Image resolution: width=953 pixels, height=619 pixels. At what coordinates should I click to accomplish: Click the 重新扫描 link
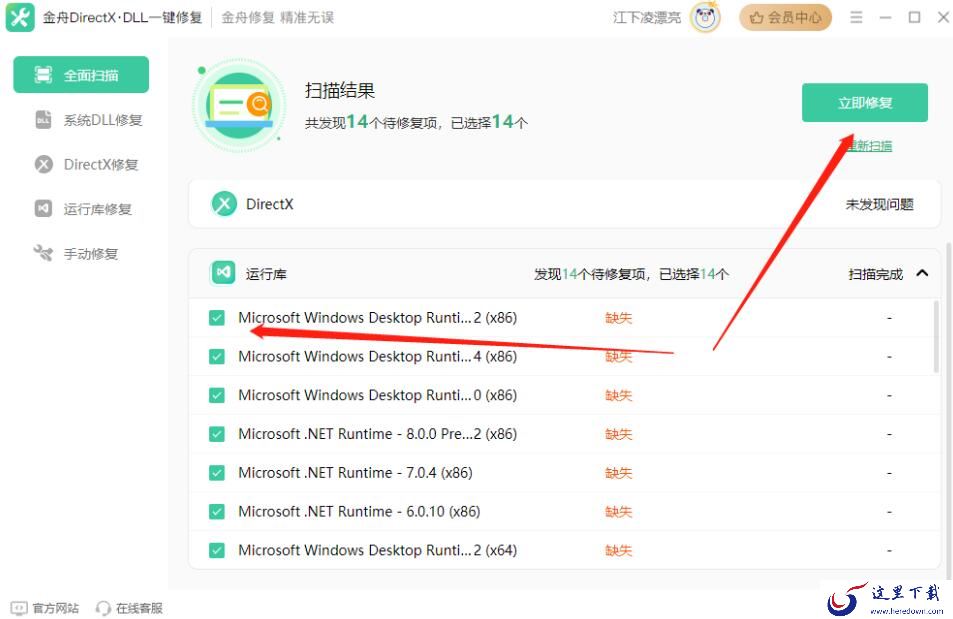(869, 146)
